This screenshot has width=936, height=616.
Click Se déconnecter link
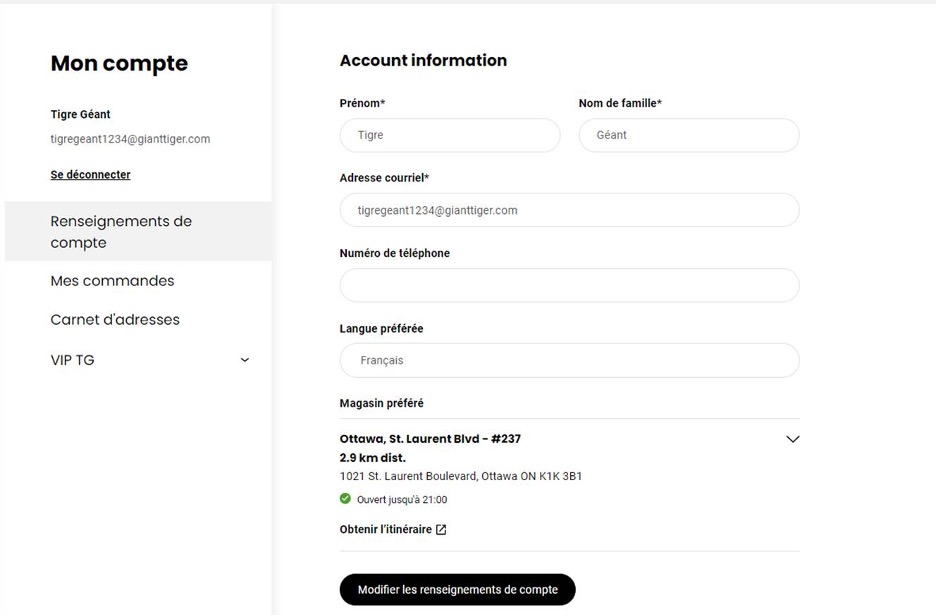pyautogui.click(x=90, y=174)
